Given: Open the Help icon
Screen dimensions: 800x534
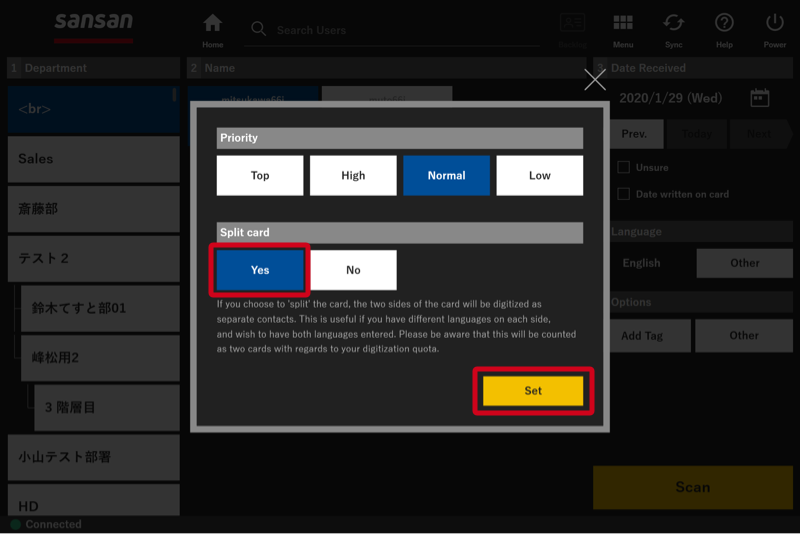Looking at the screenshot, I should [724, 24].
